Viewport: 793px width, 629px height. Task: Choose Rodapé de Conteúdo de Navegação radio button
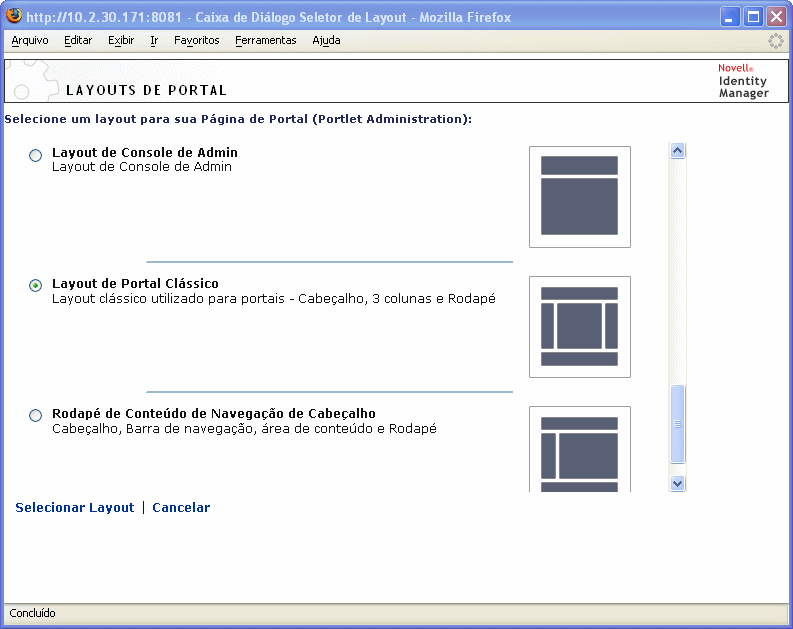(x=35, y=416)
